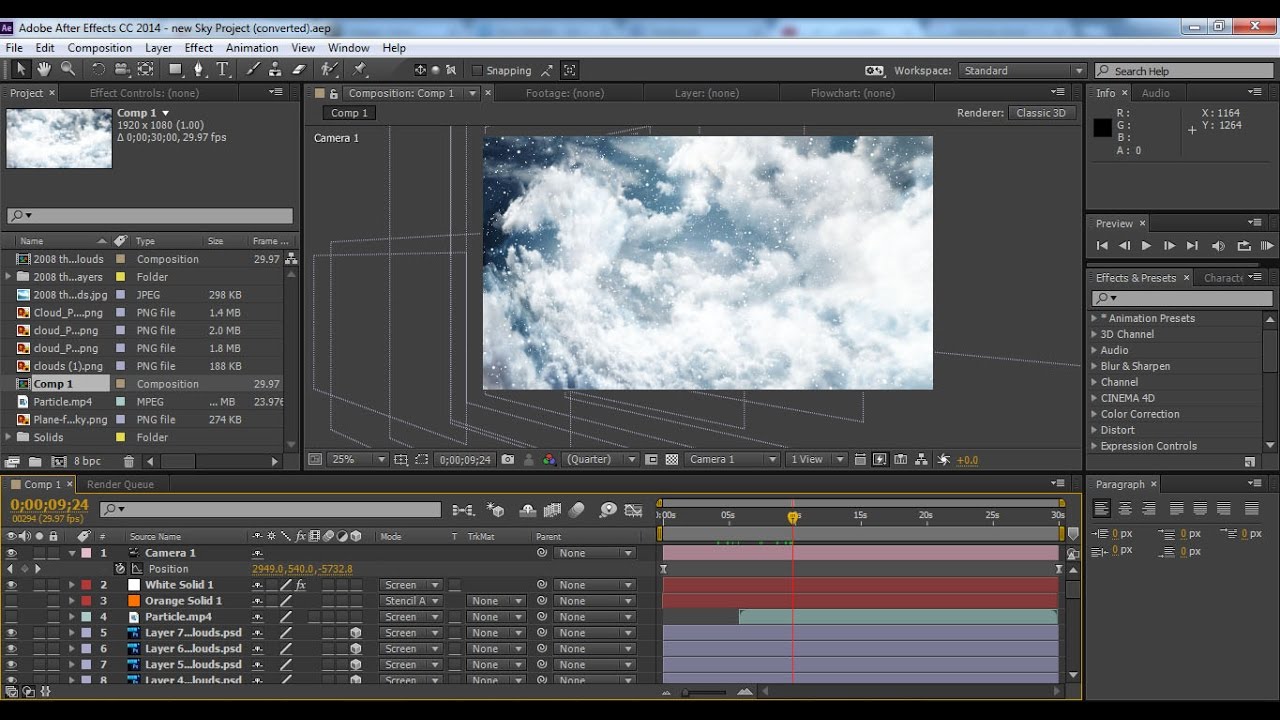Open grid and guide options
1280x720 pixels.
(401, 460)
